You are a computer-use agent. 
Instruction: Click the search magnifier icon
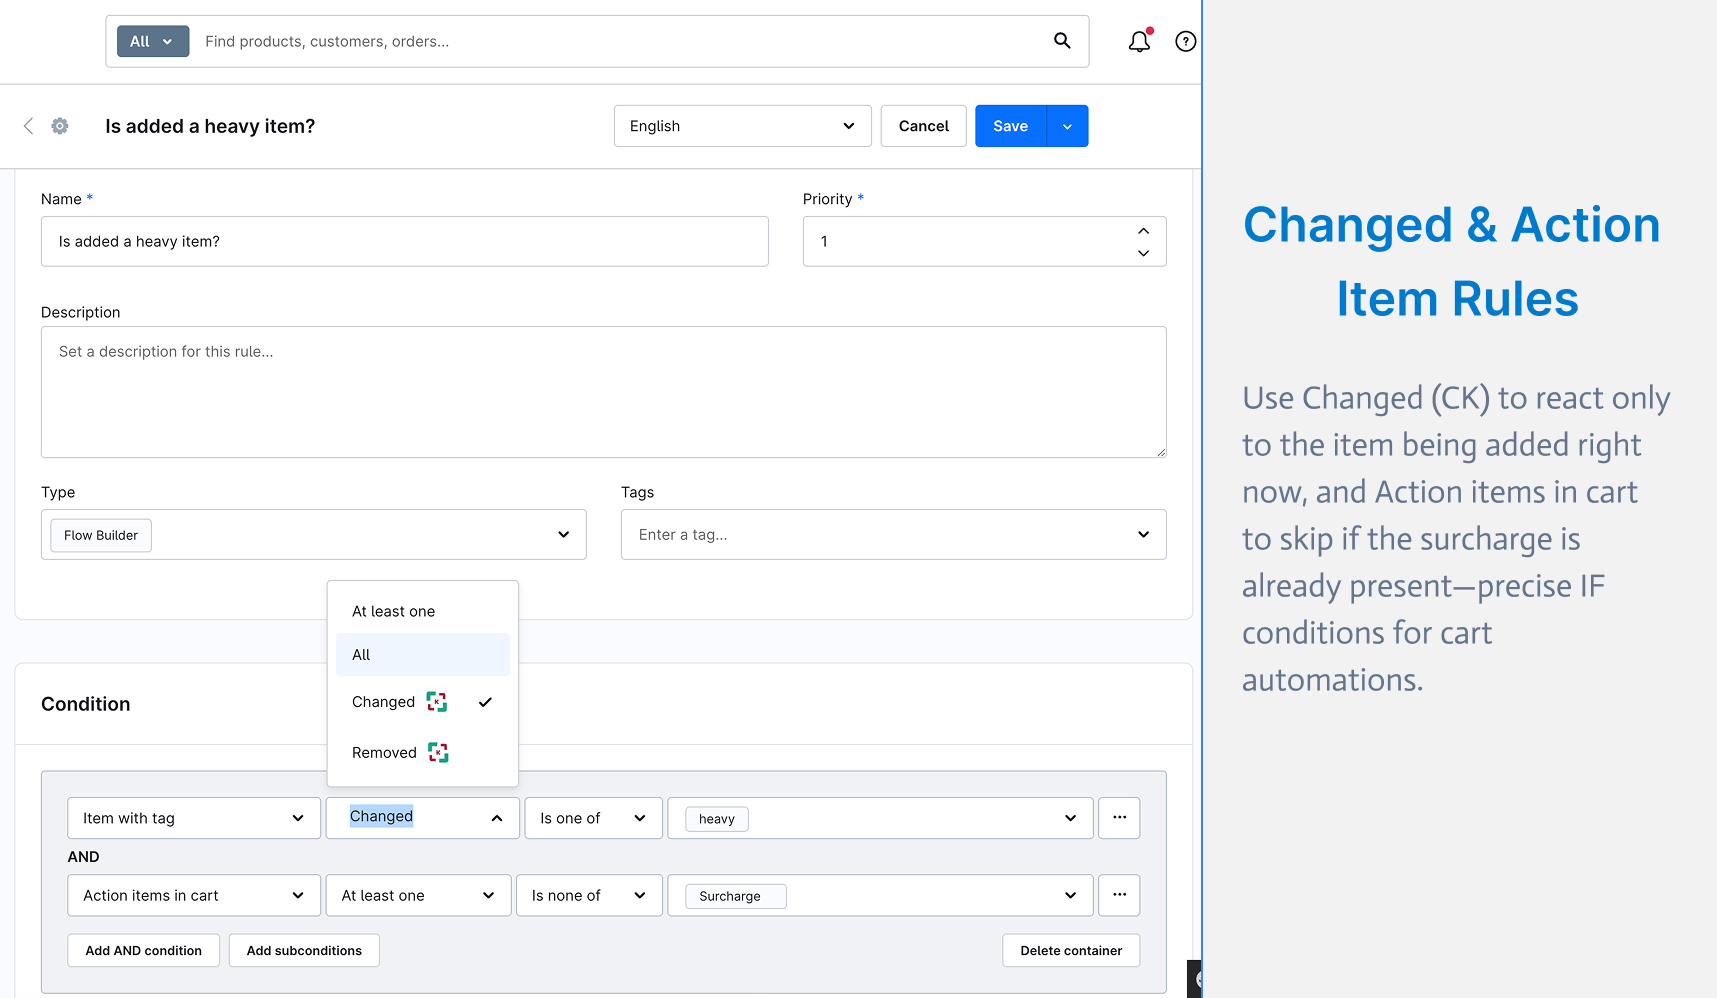(1062, 41)
